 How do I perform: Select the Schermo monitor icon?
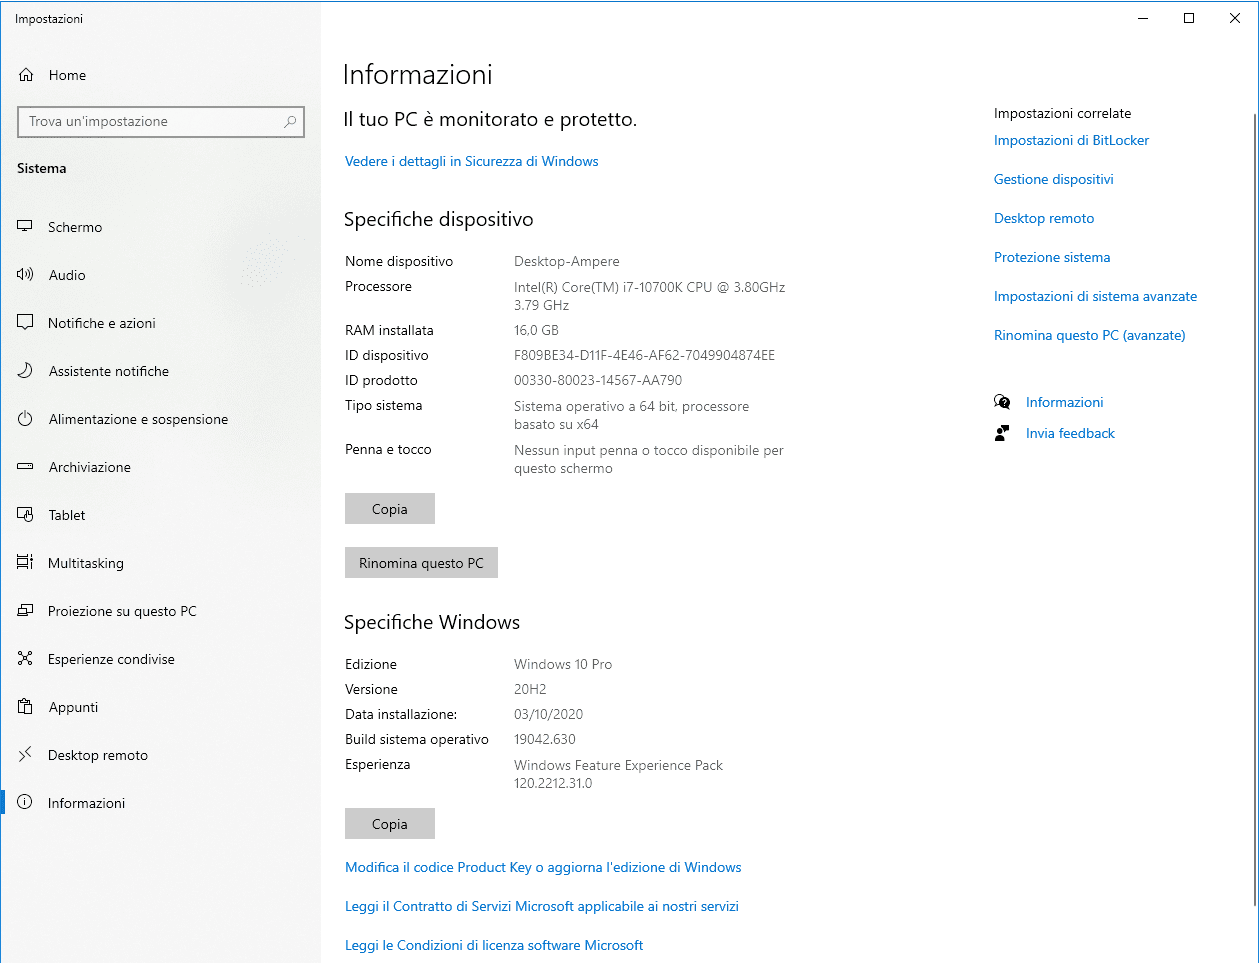point(26,227)
